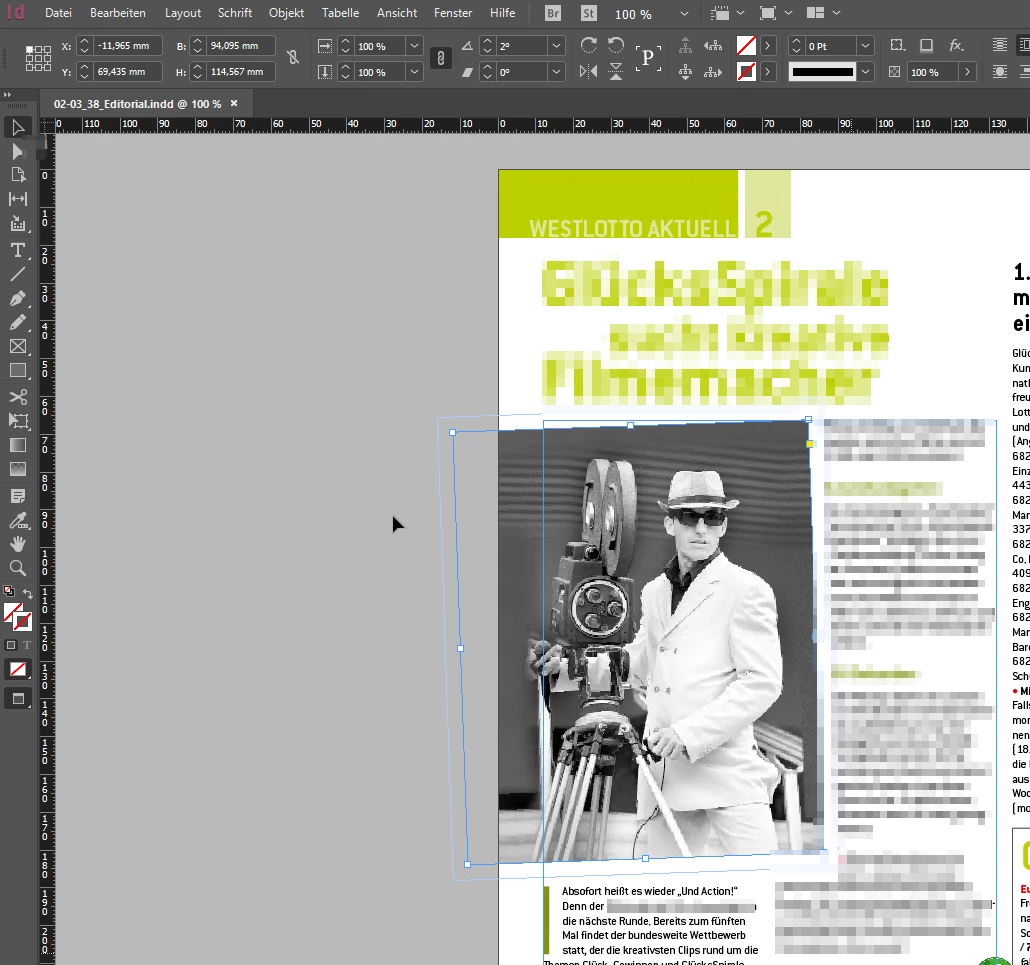
Task: Select the Direct Selection tool
Action: point(18,152)
